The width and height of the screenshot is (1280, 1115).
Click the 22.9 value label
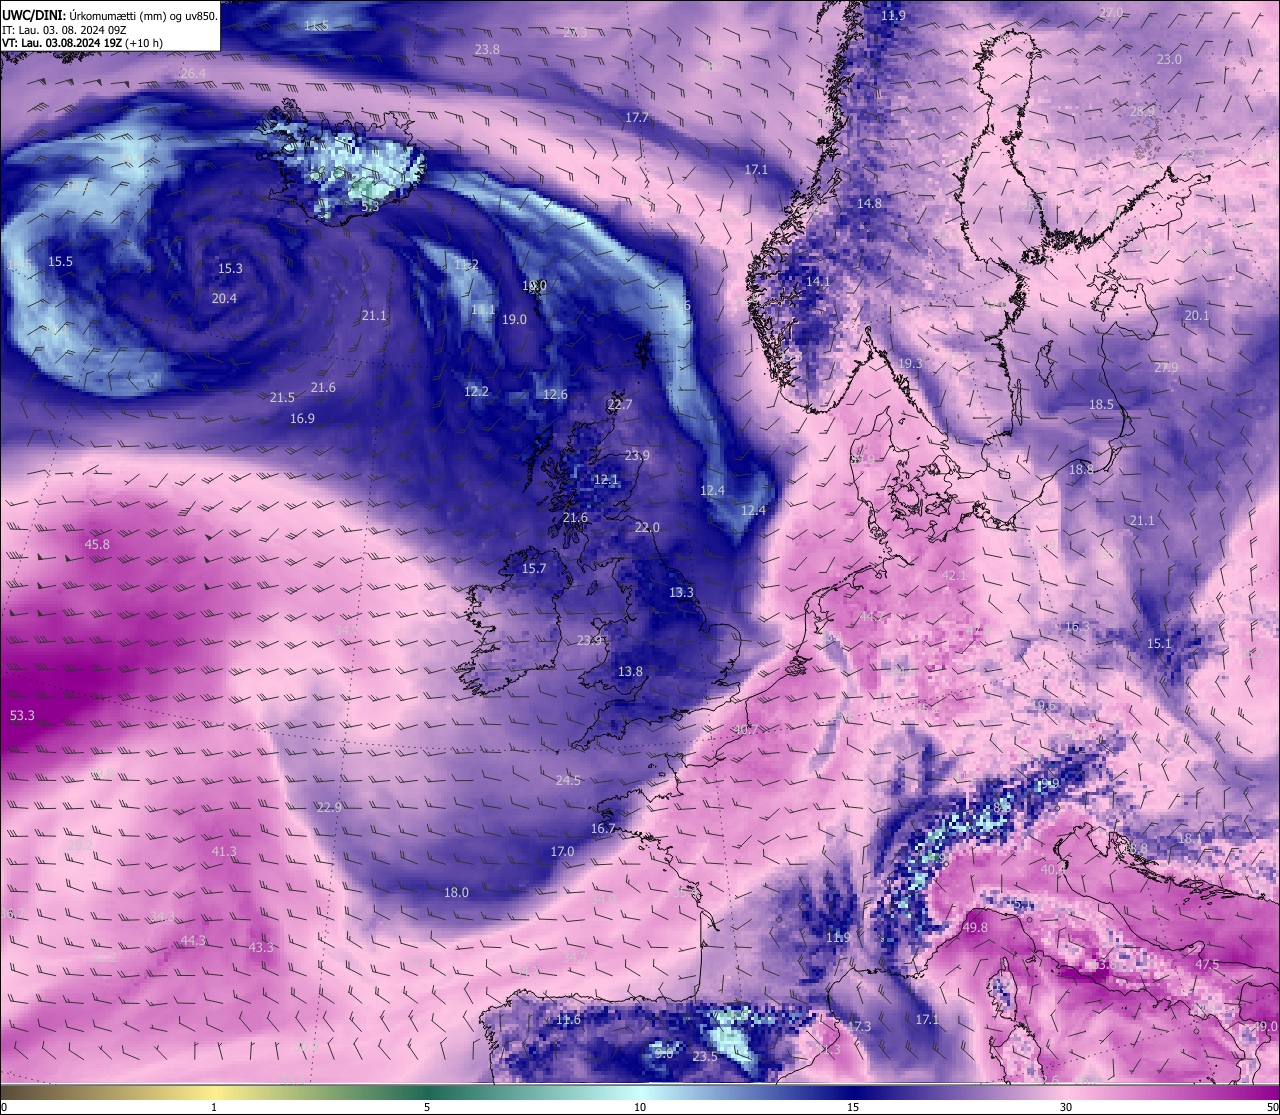[x=329, y=807]
